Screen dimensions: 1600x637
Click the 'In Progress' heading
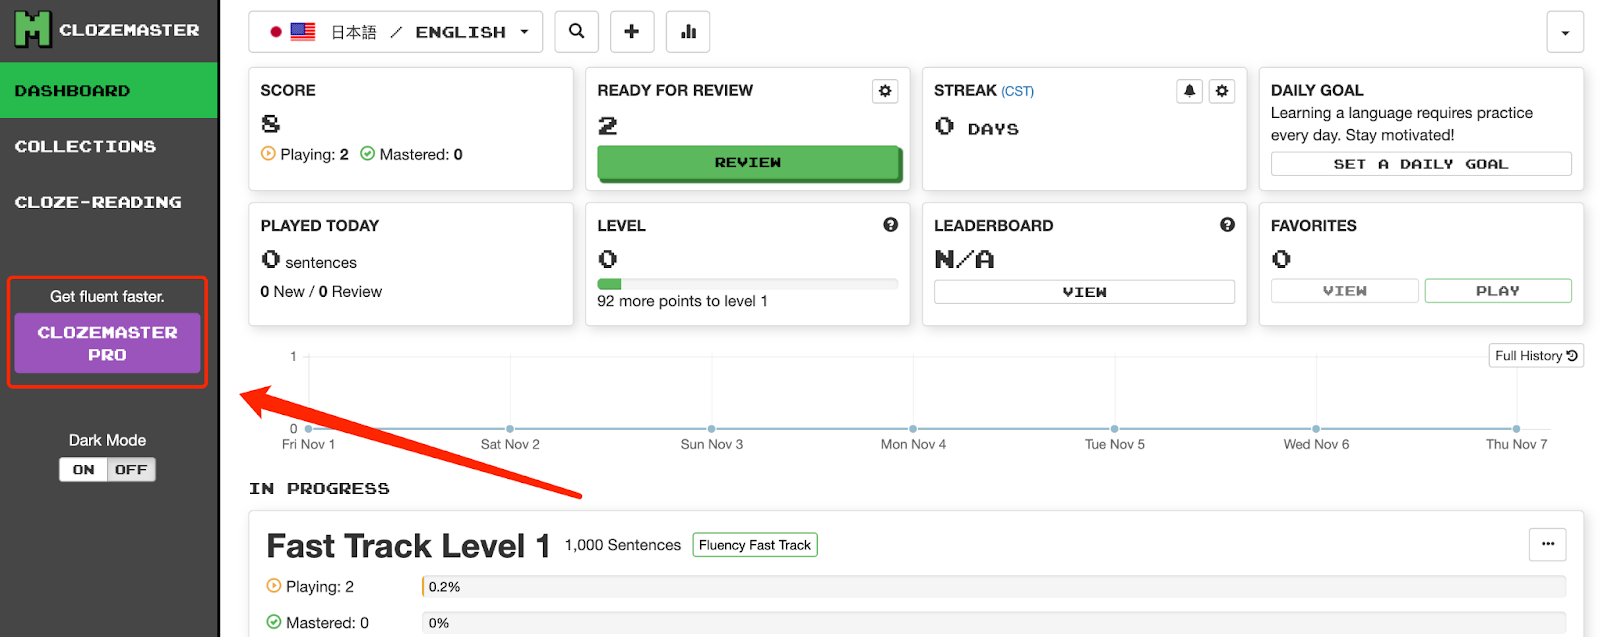(319, 488)
